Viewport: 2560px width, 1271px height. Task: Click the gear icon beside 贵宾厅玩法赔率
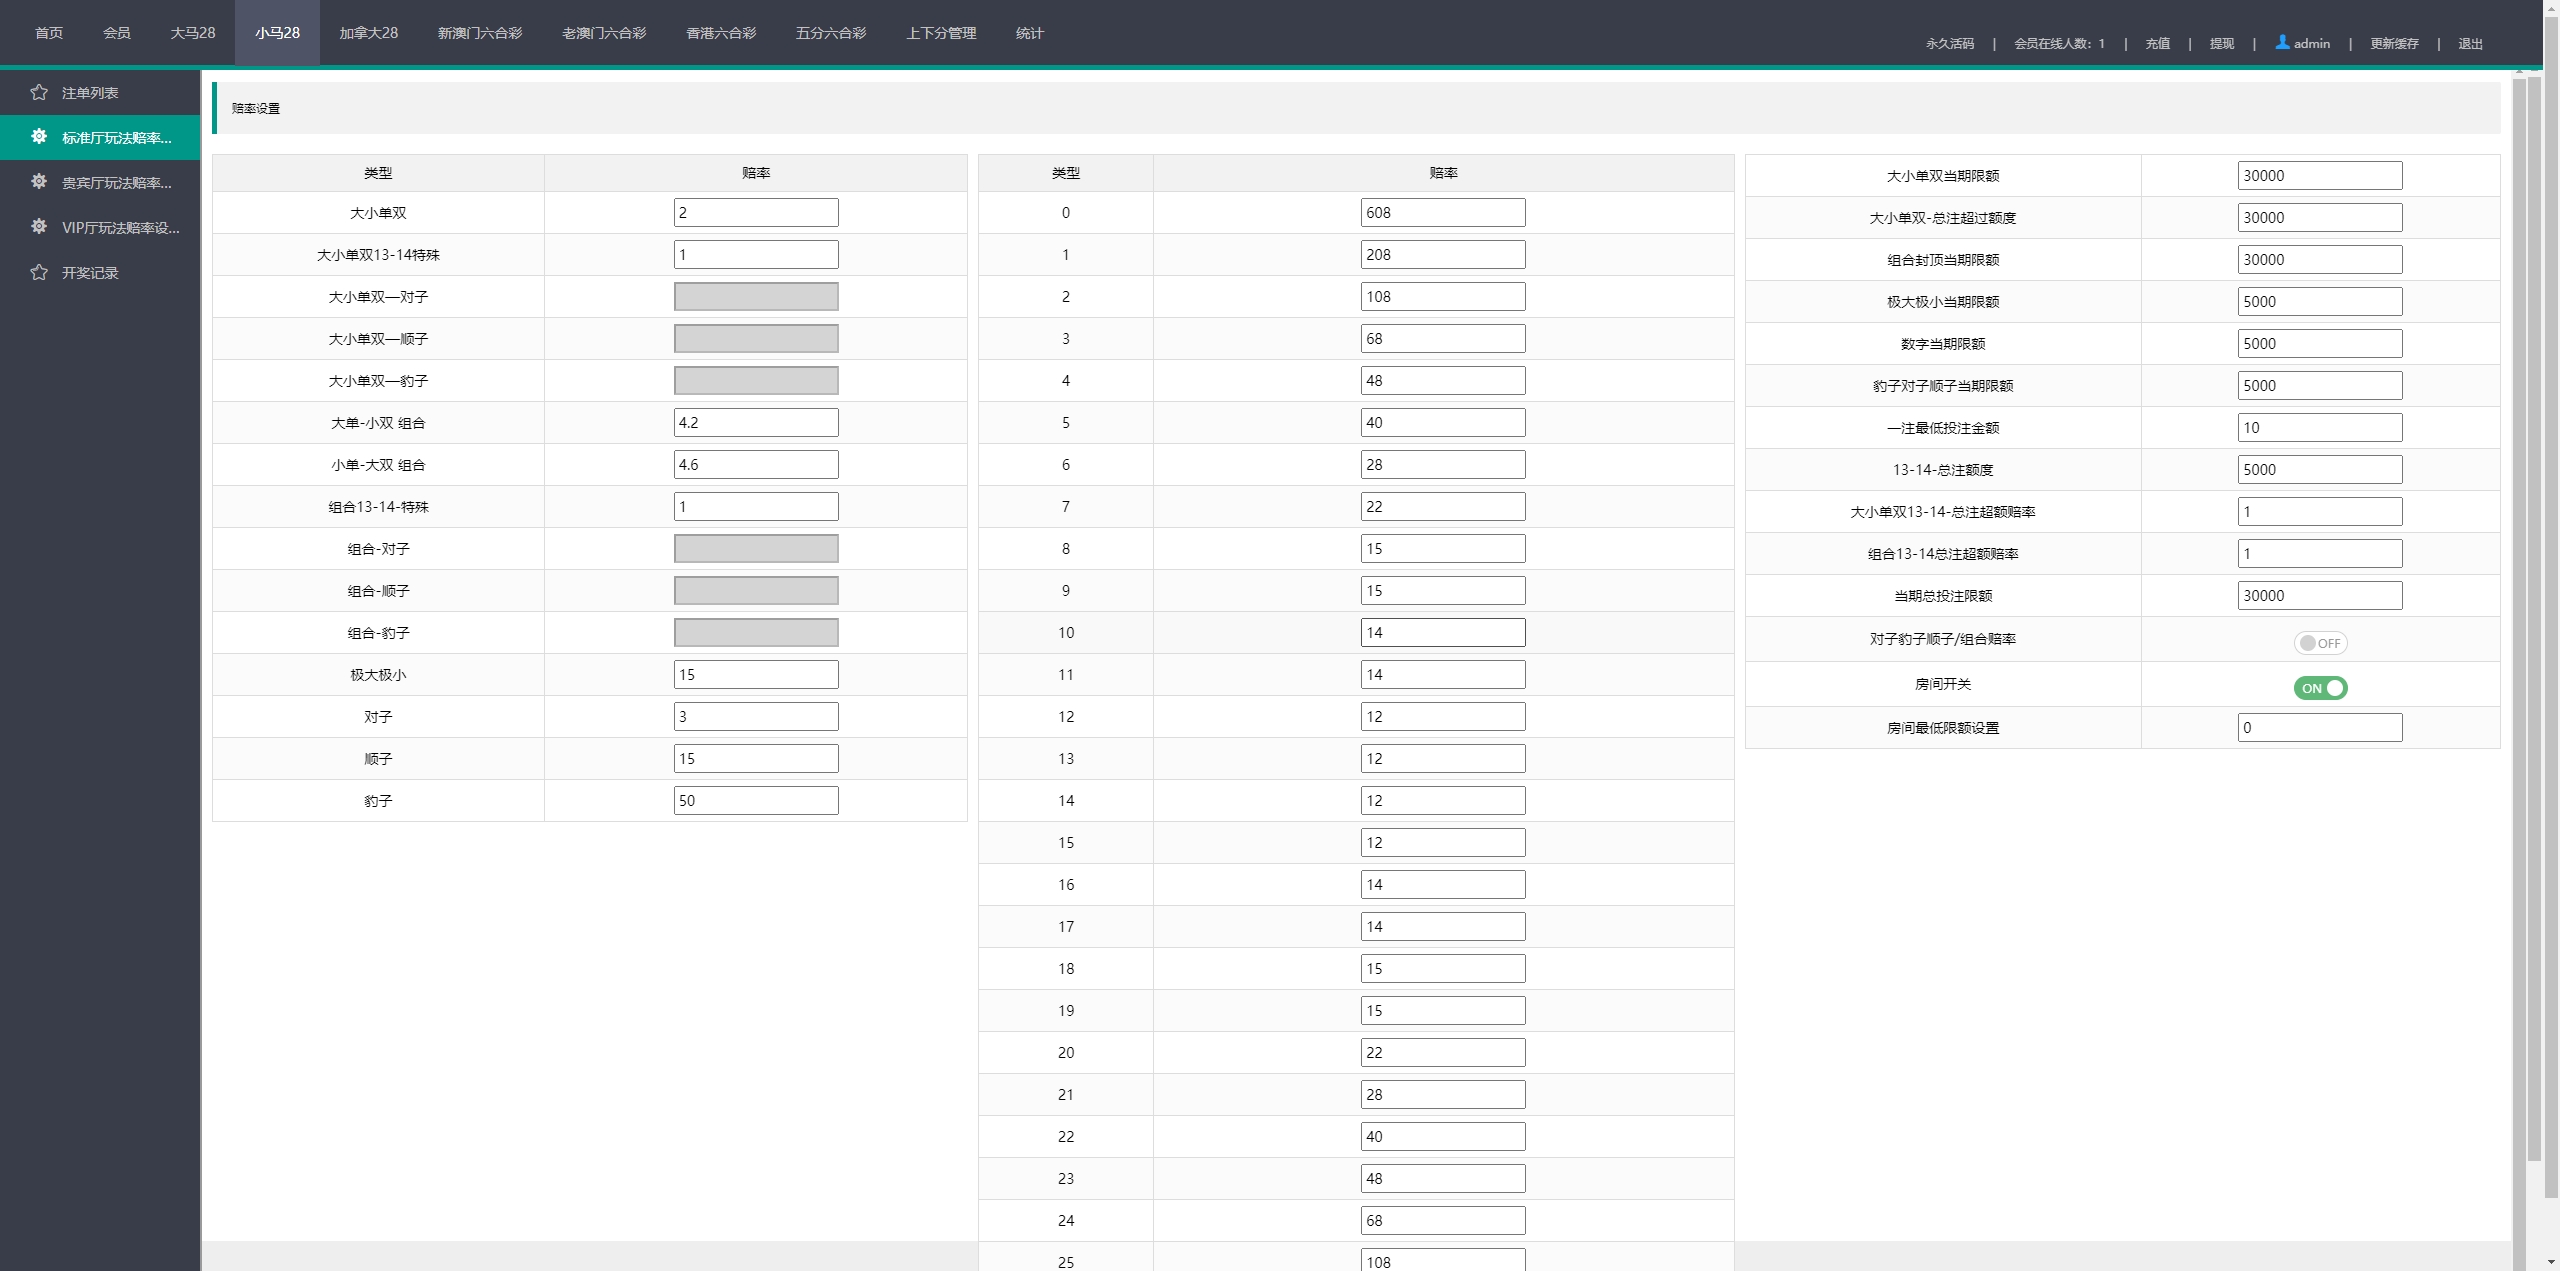click(39, 182)
